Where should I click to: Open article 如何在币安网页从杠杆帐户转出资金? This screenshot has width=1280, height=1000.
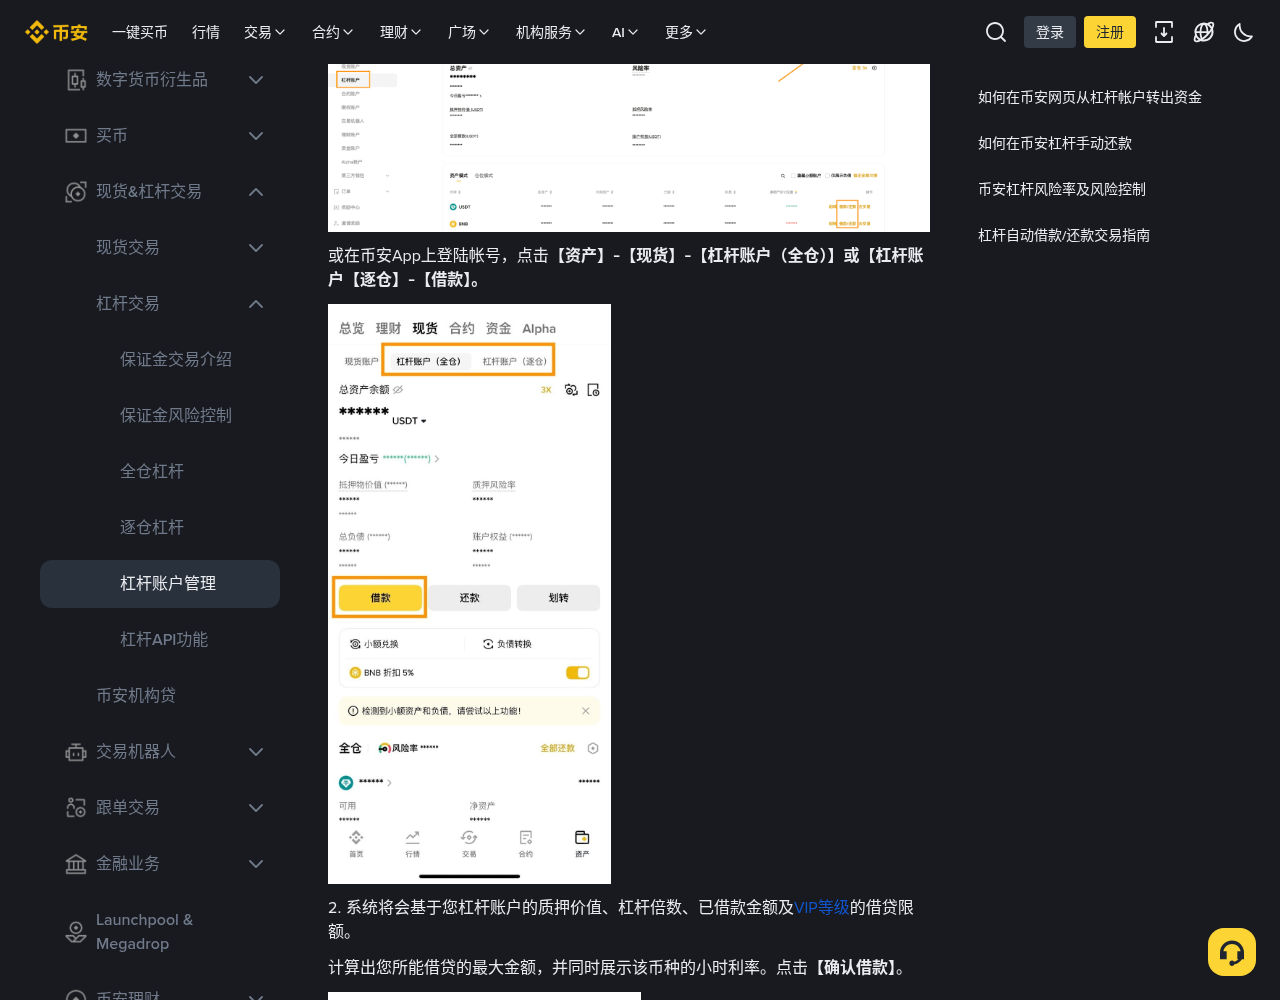point(1090,97)
